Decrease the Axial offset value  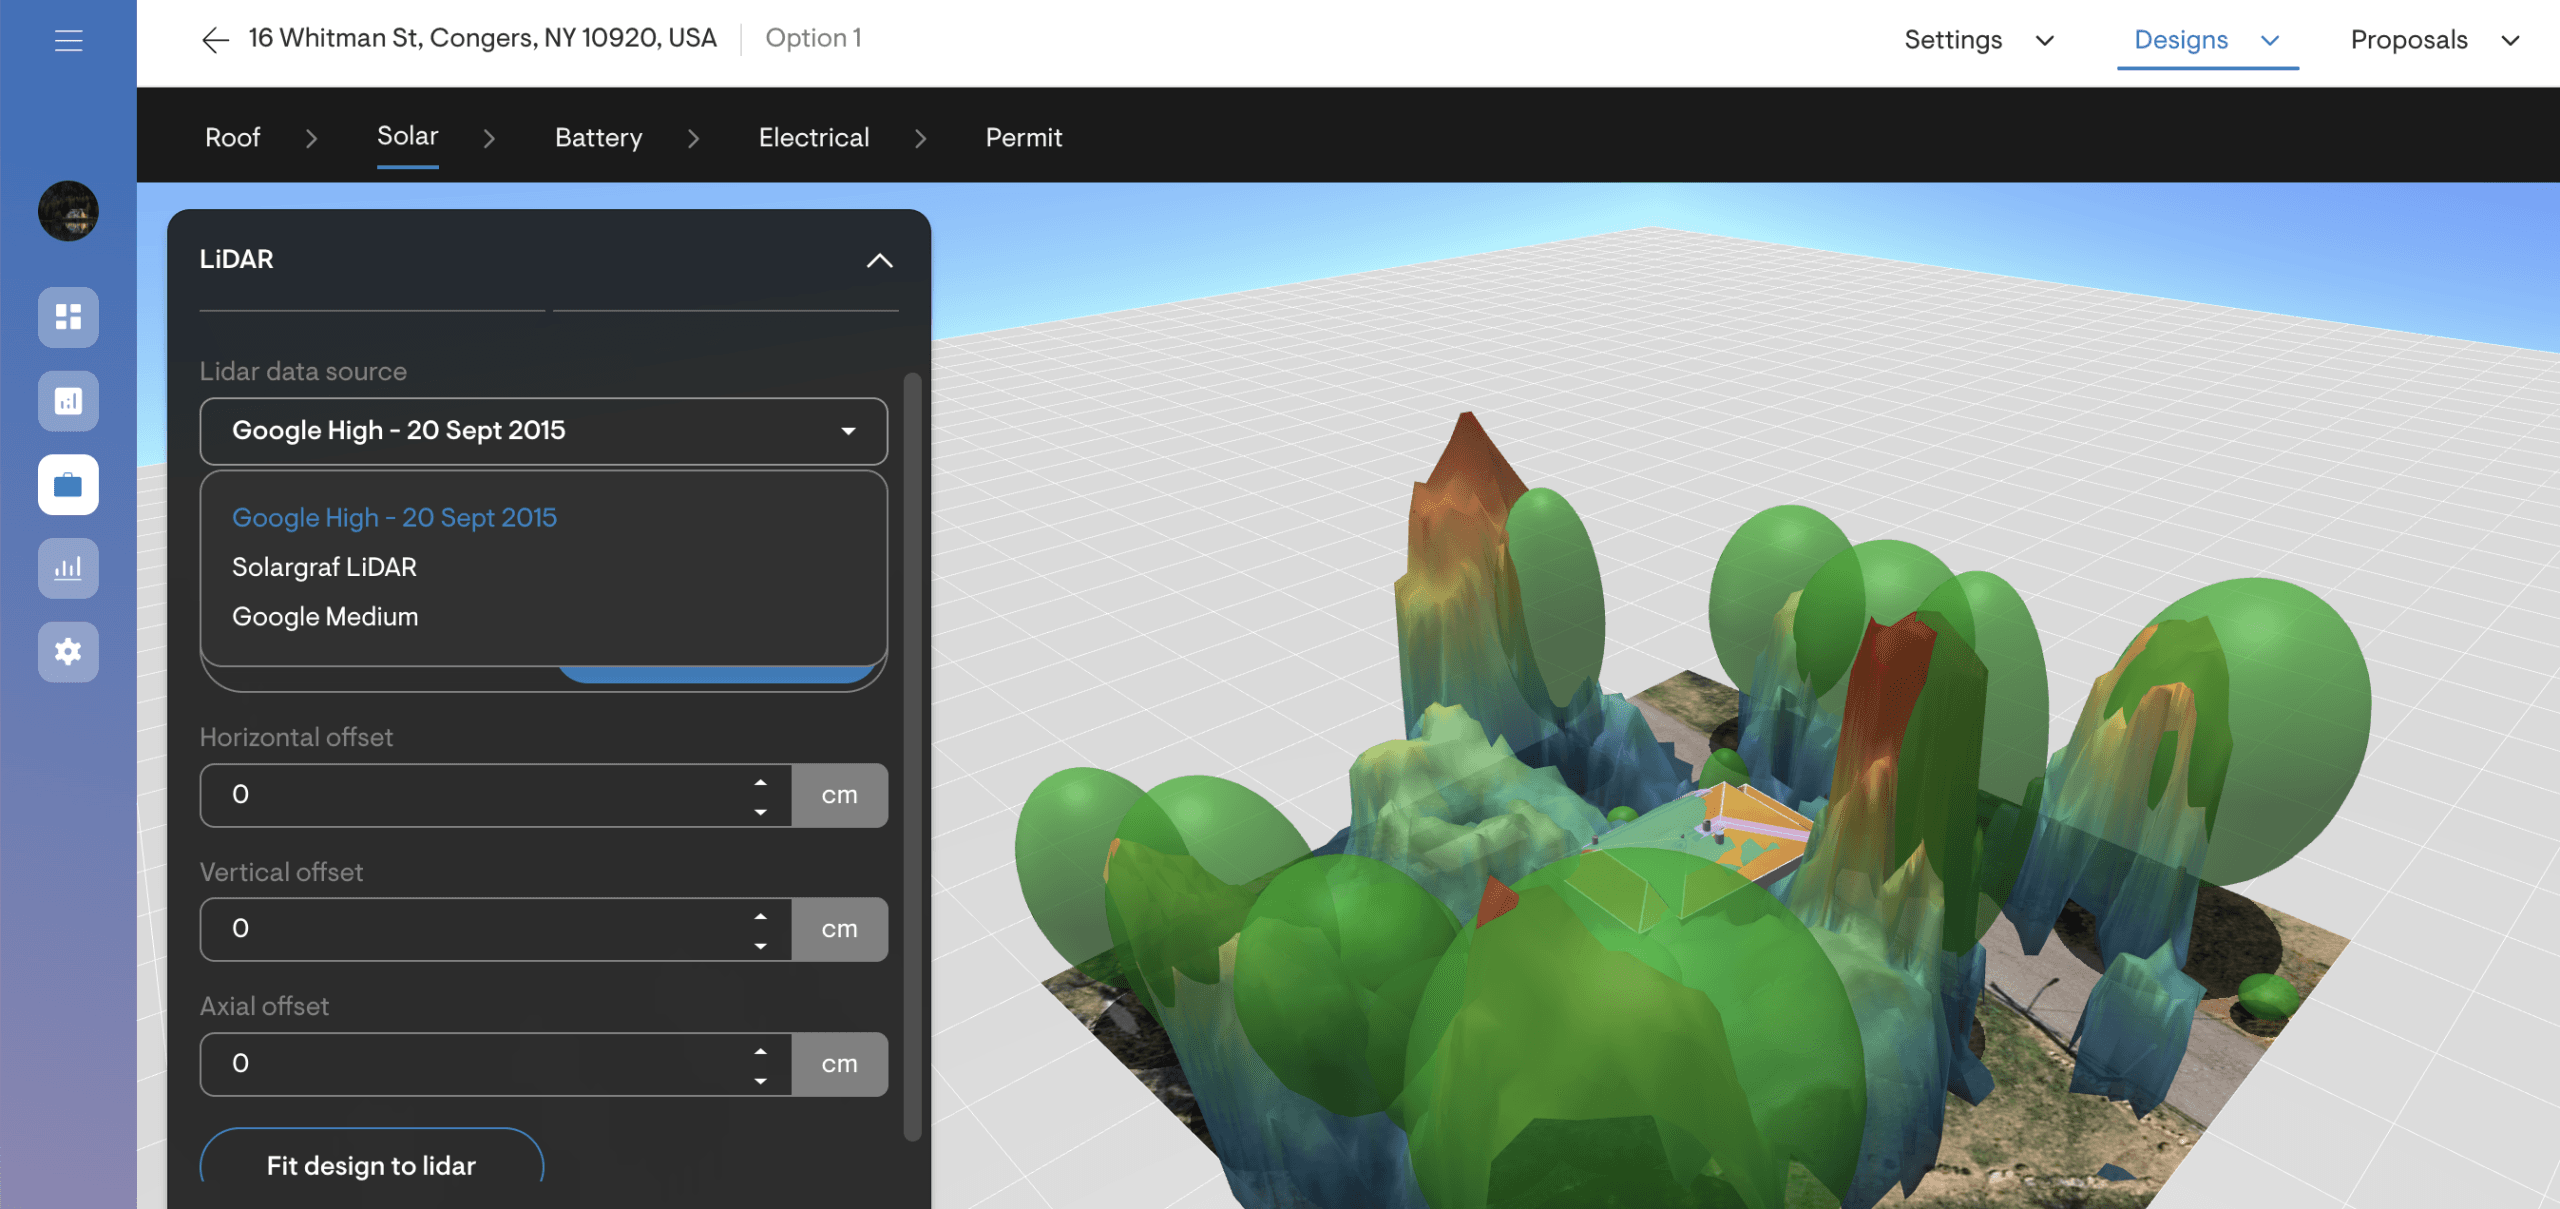761,1081
